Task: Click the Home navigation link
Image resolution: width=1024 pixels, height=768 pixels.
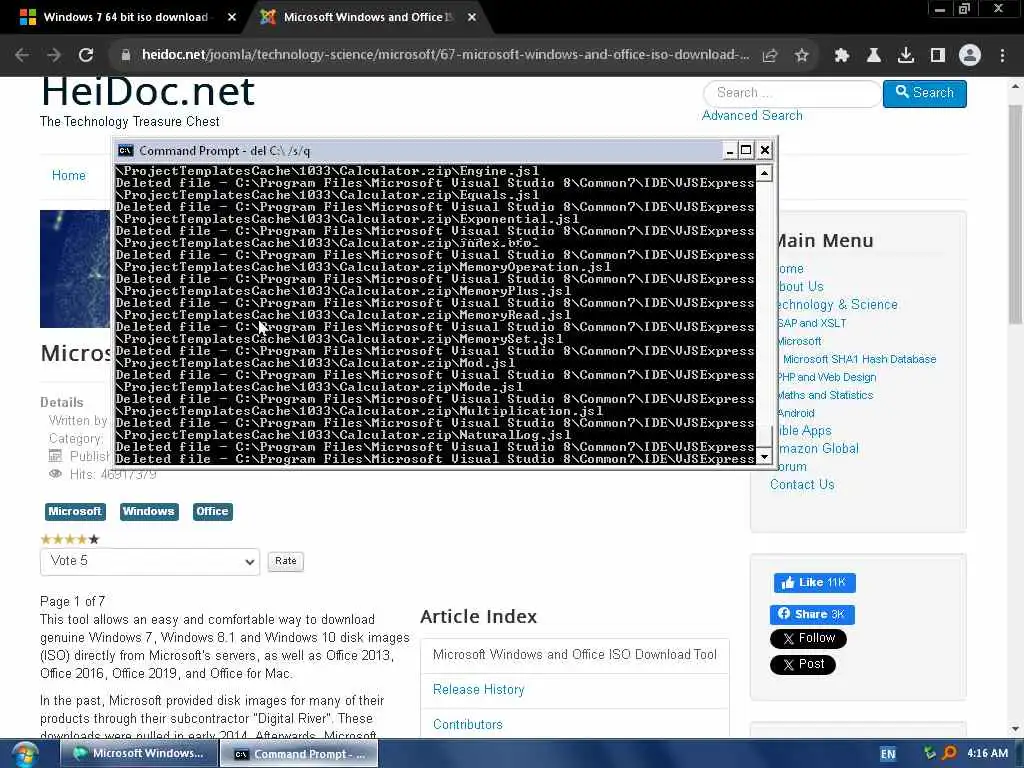Action: click(69, 175)
